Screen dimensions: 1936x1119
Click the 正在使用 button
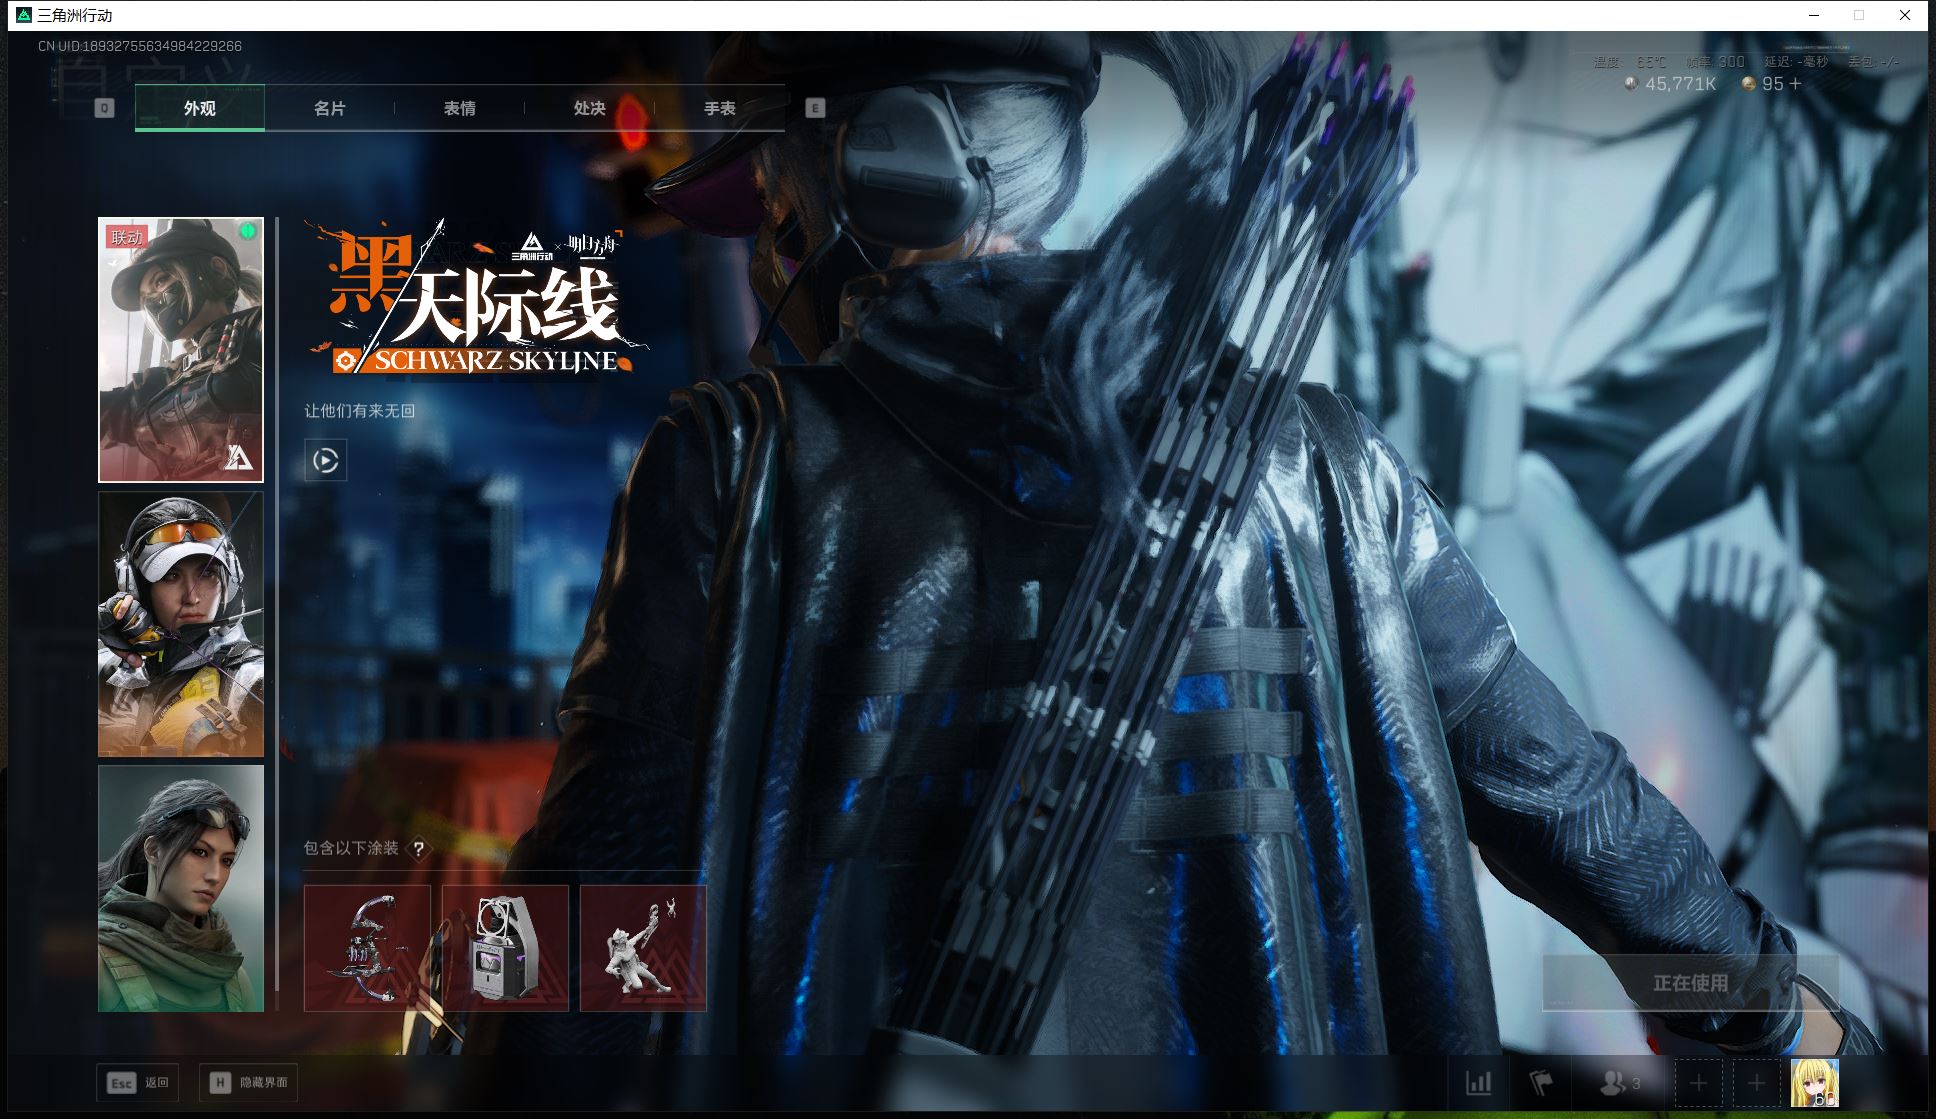coord(1690,983)
